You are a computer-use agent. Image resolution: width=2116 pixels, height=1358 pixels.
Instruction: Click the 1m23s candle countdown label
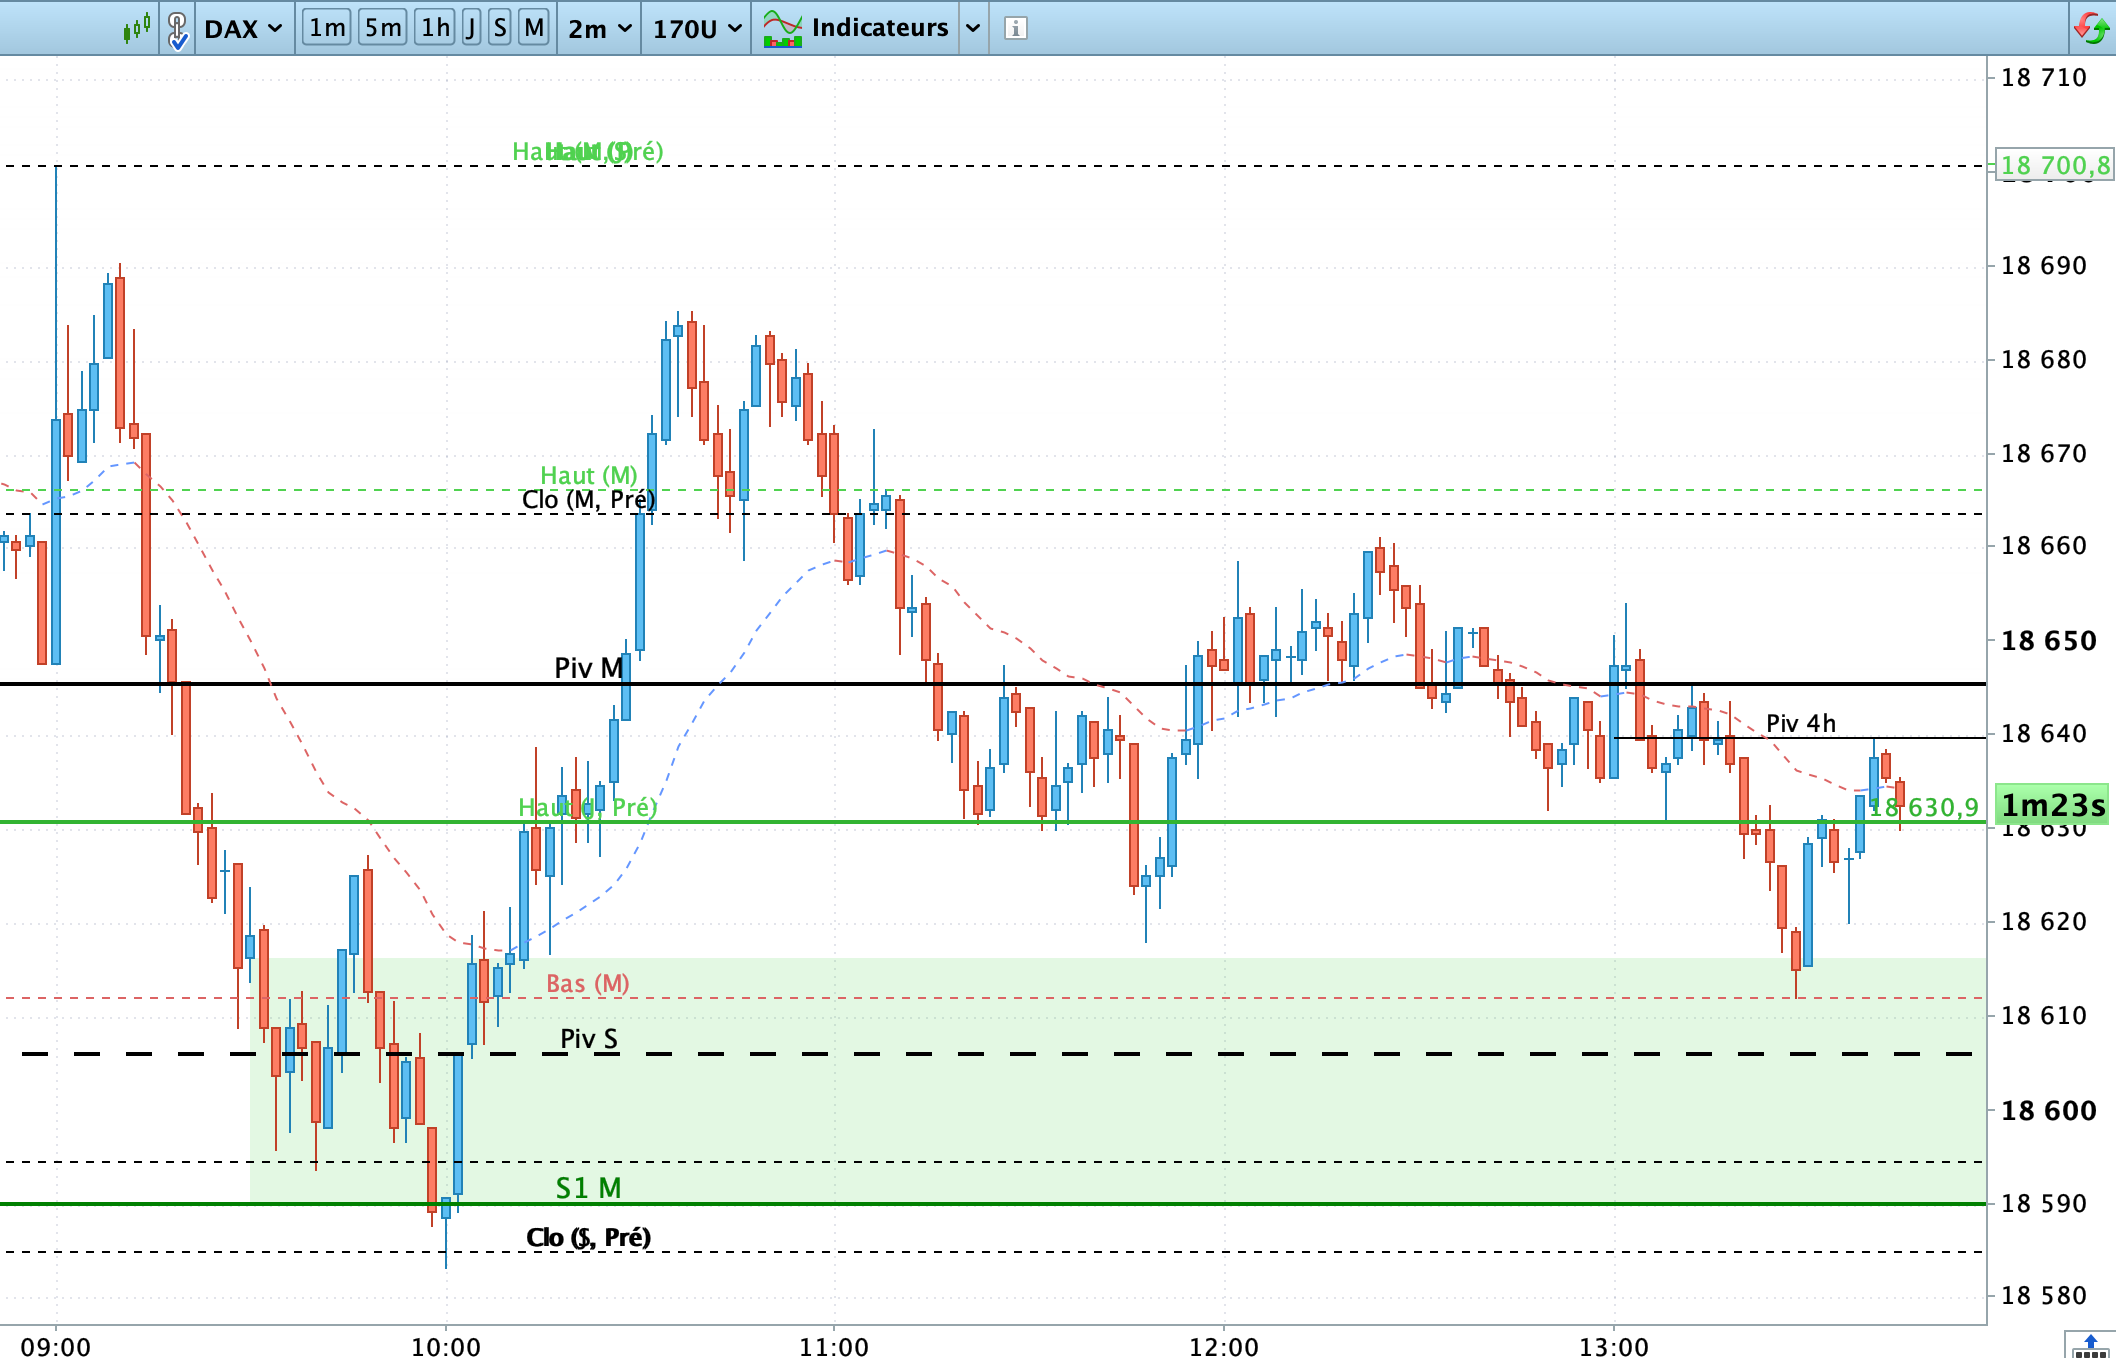pos(2052,805)
